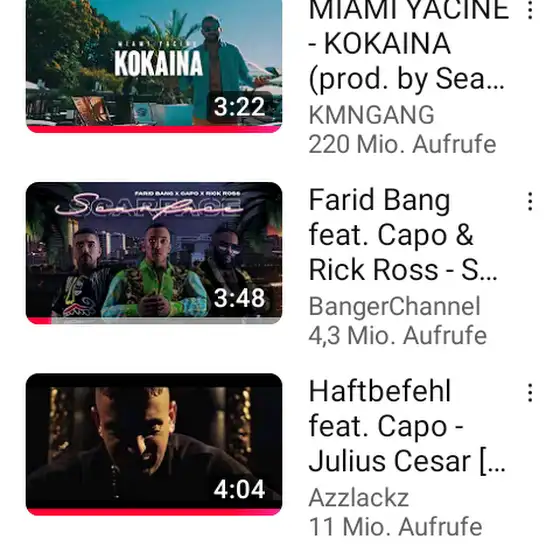Image resolution: width=560 pixels, height=560 pixels.
Task: Click the red watched progress bar under Scarface
Action: coord(40,321)
